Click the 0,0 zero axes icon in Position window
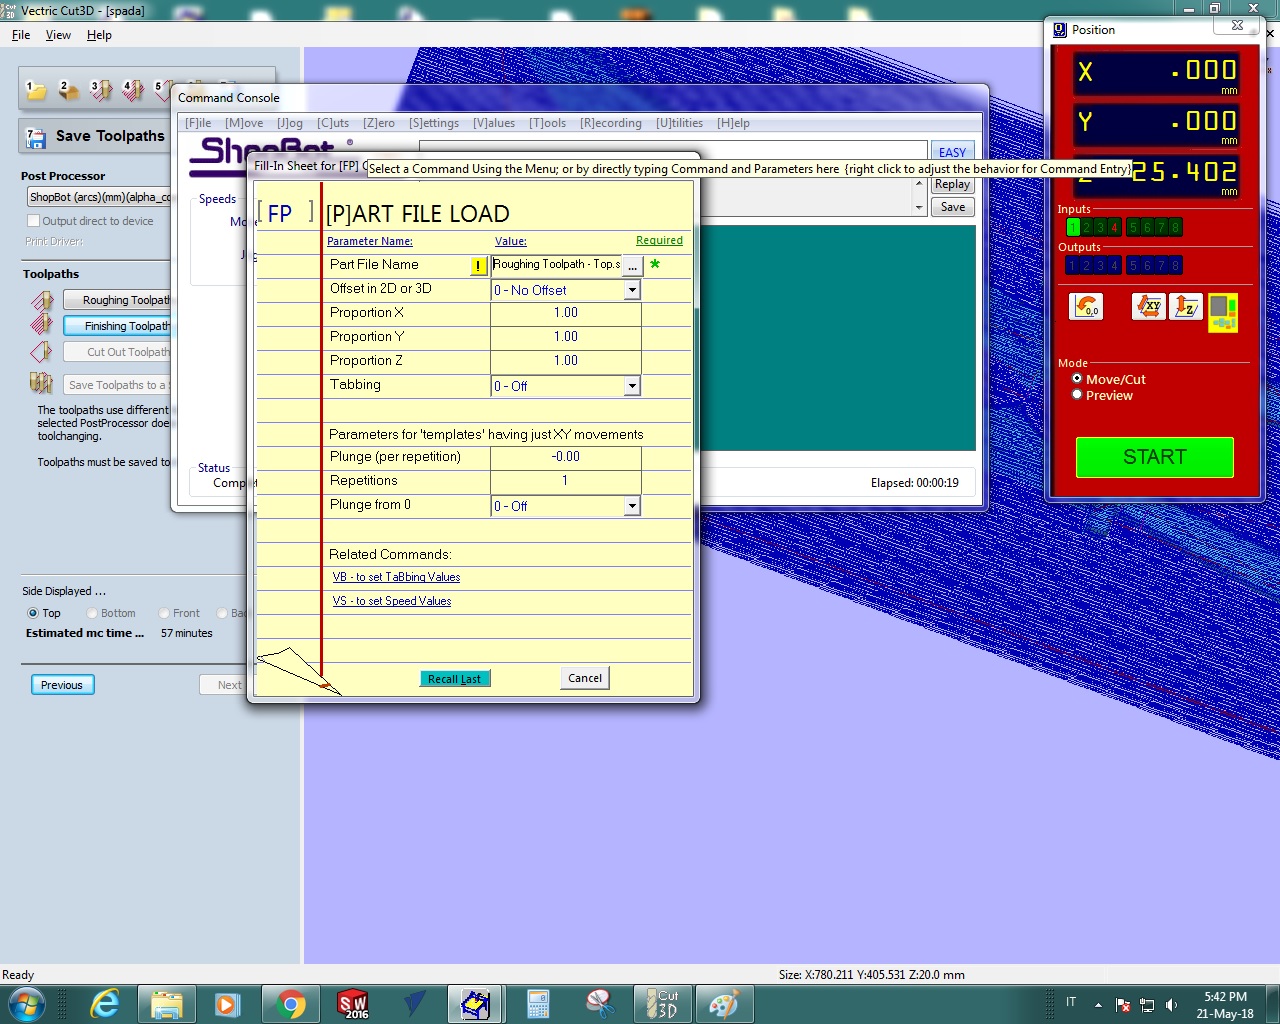The width and height of the screenshot is (1280, 1024). pyautogui.click(x=1086, y=306)
